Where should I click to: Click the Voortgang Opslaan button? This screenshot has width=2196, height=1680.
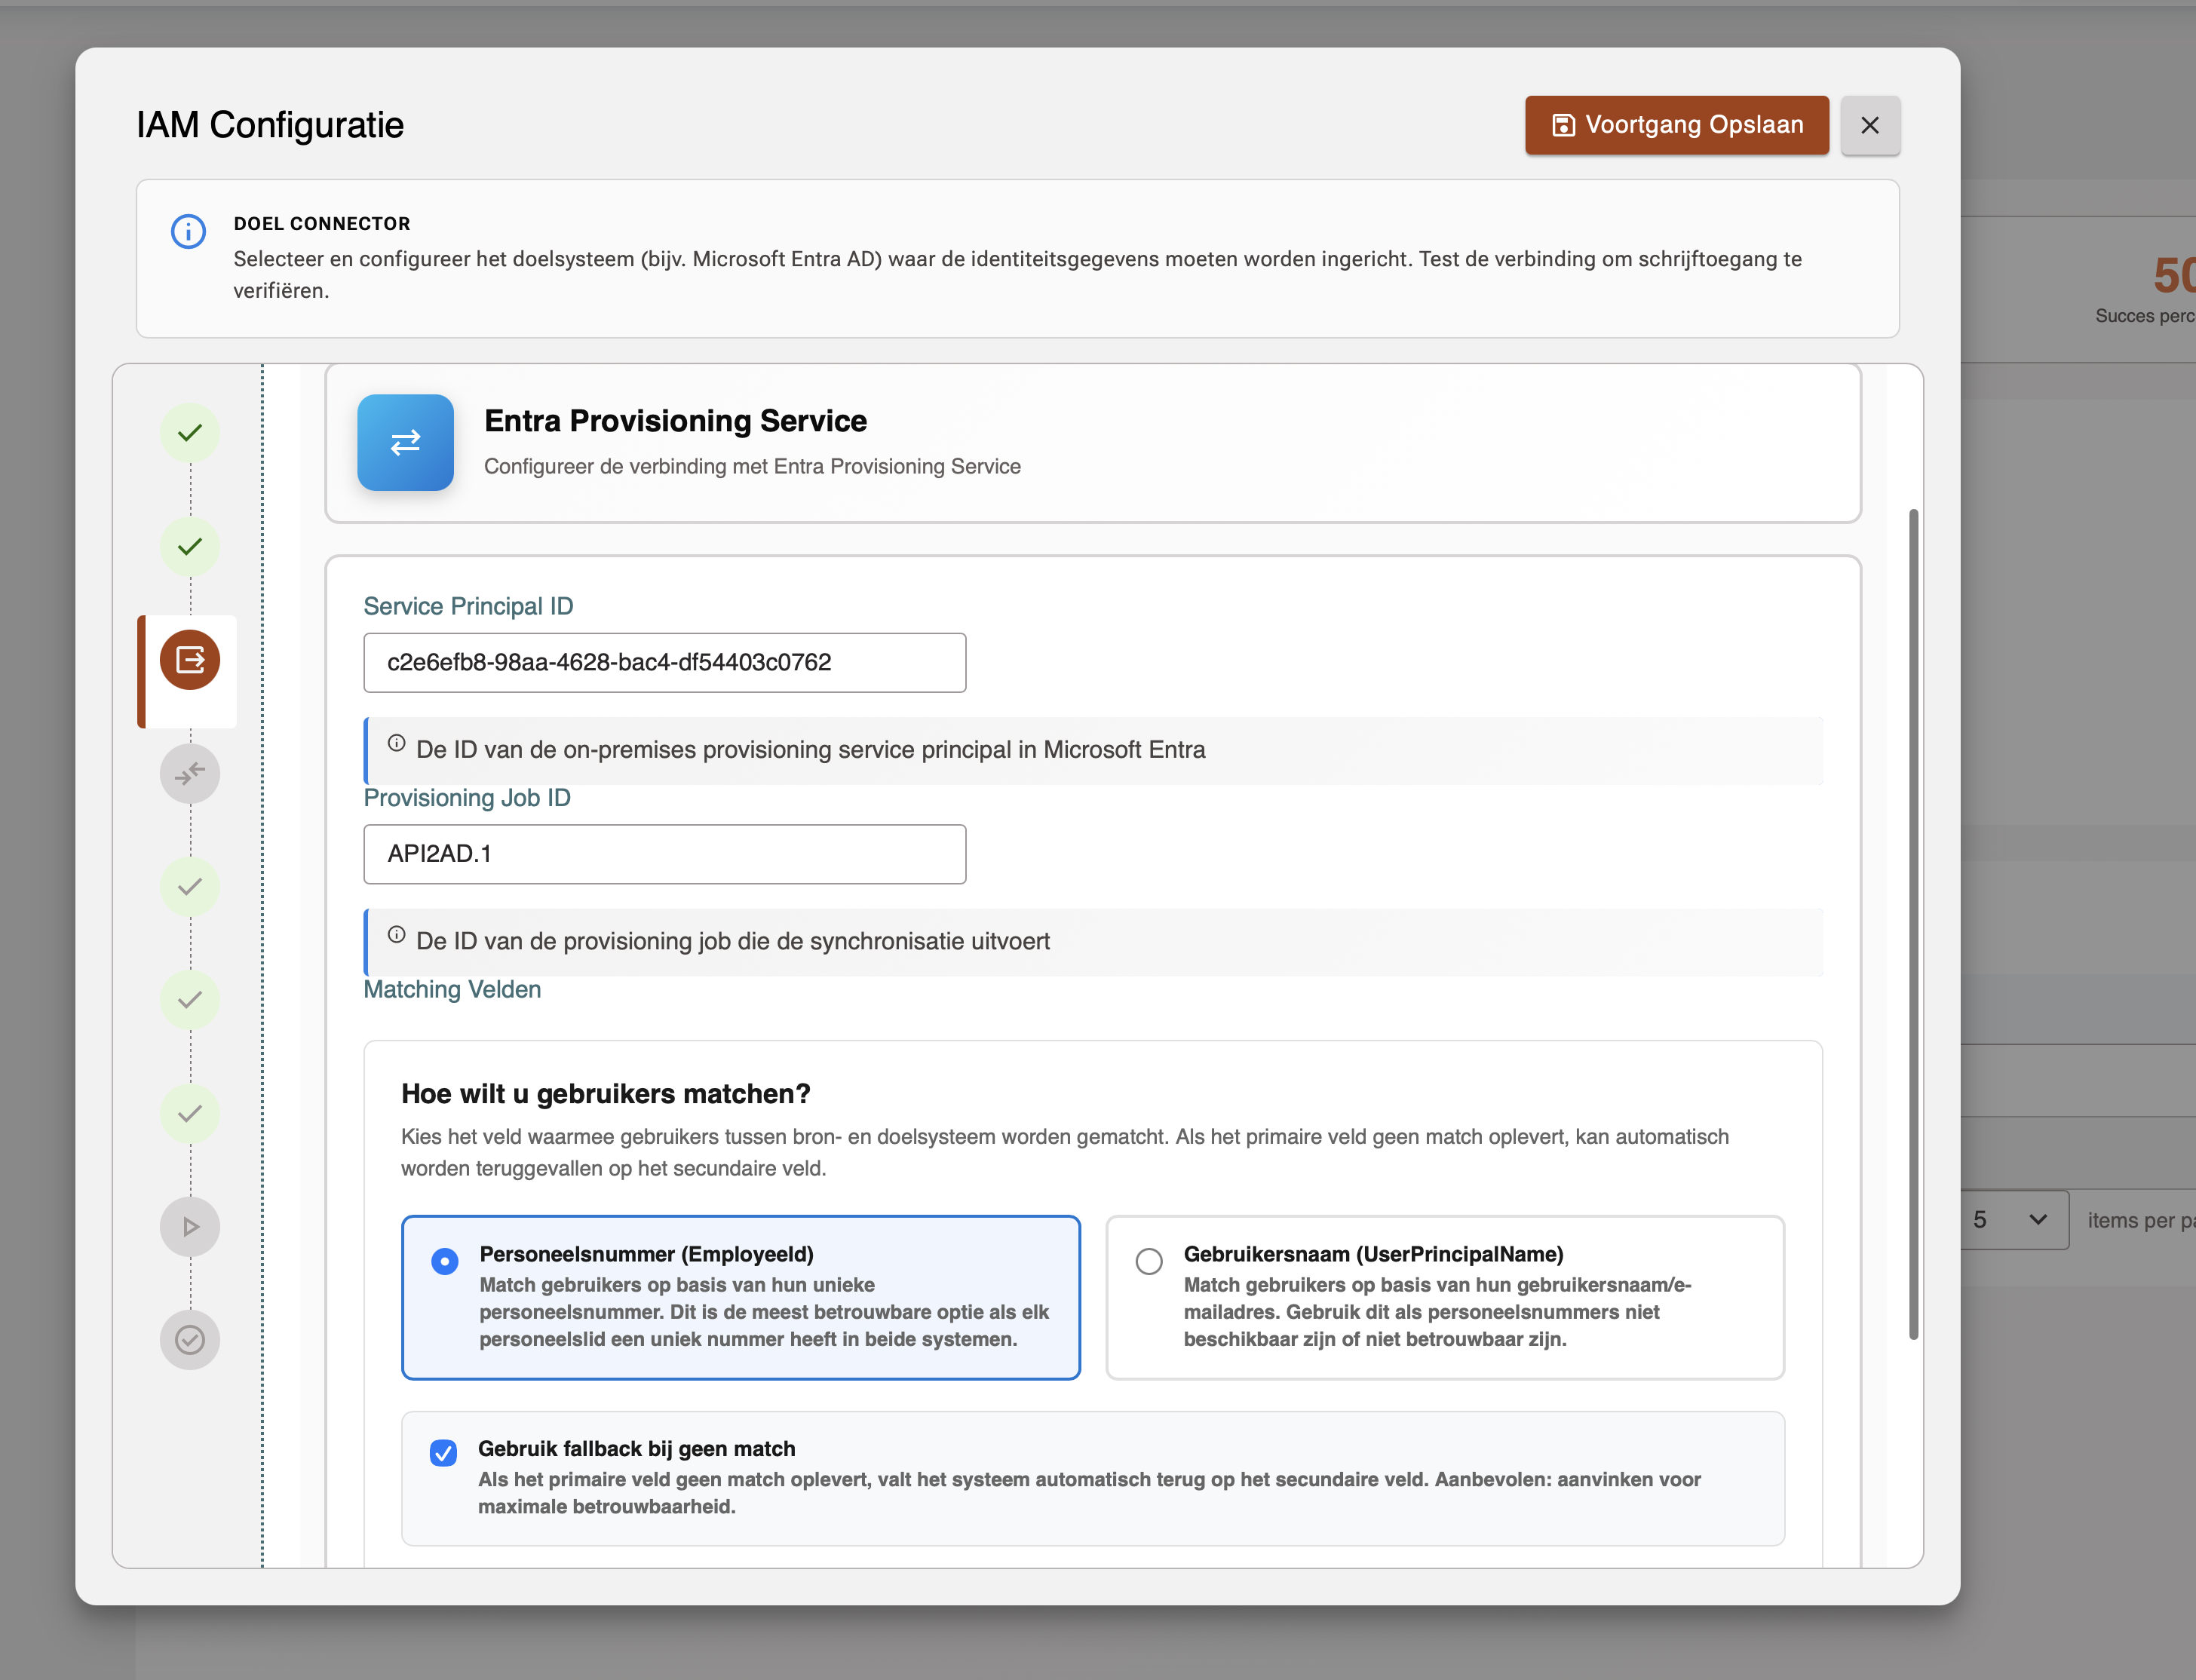(x=1676, y=124)
